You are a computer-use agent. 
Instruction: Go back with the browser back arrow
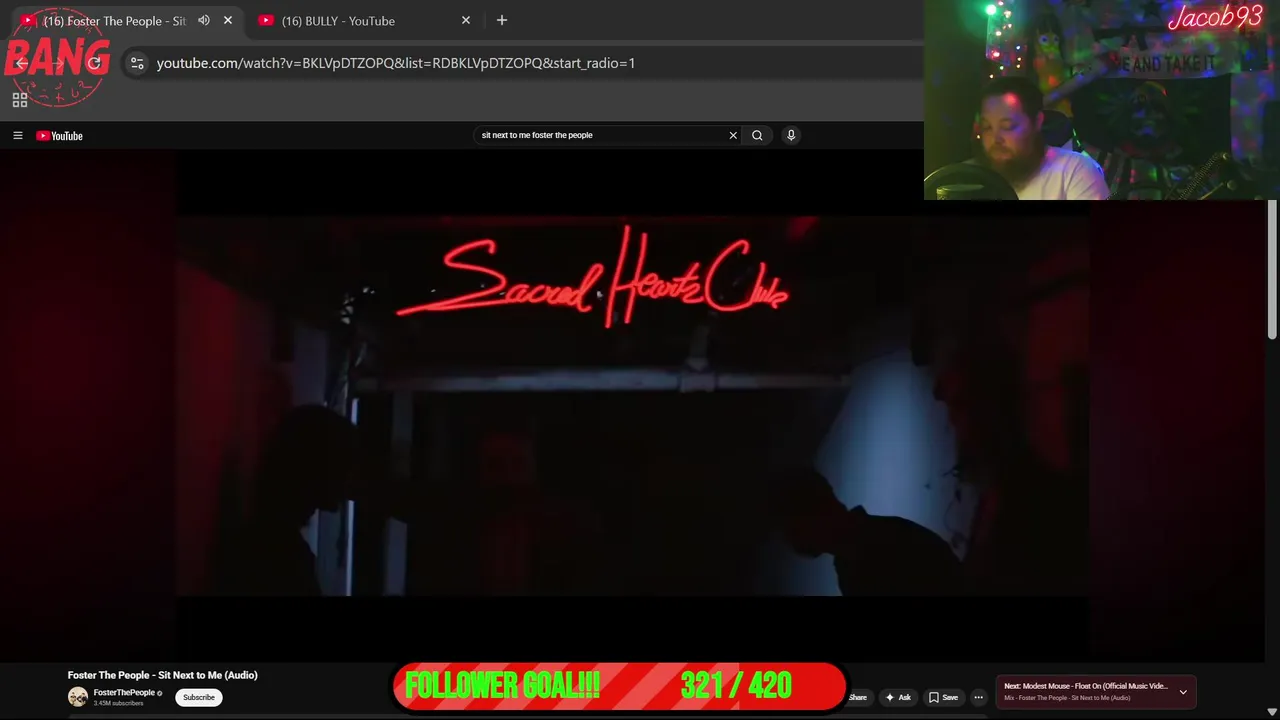pos(22,63)
